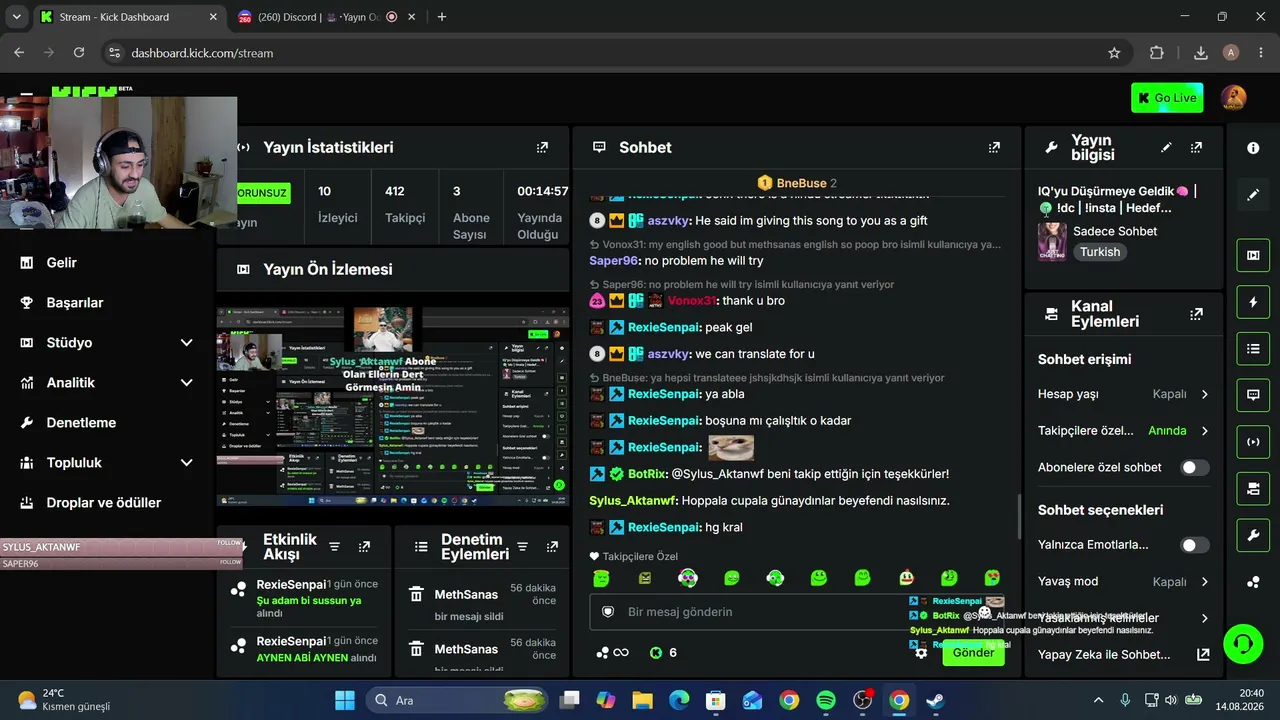This screenshot has height=720, width=1280.
Task: Open the profile avatar menu
Action: [x=1234, y=98]
